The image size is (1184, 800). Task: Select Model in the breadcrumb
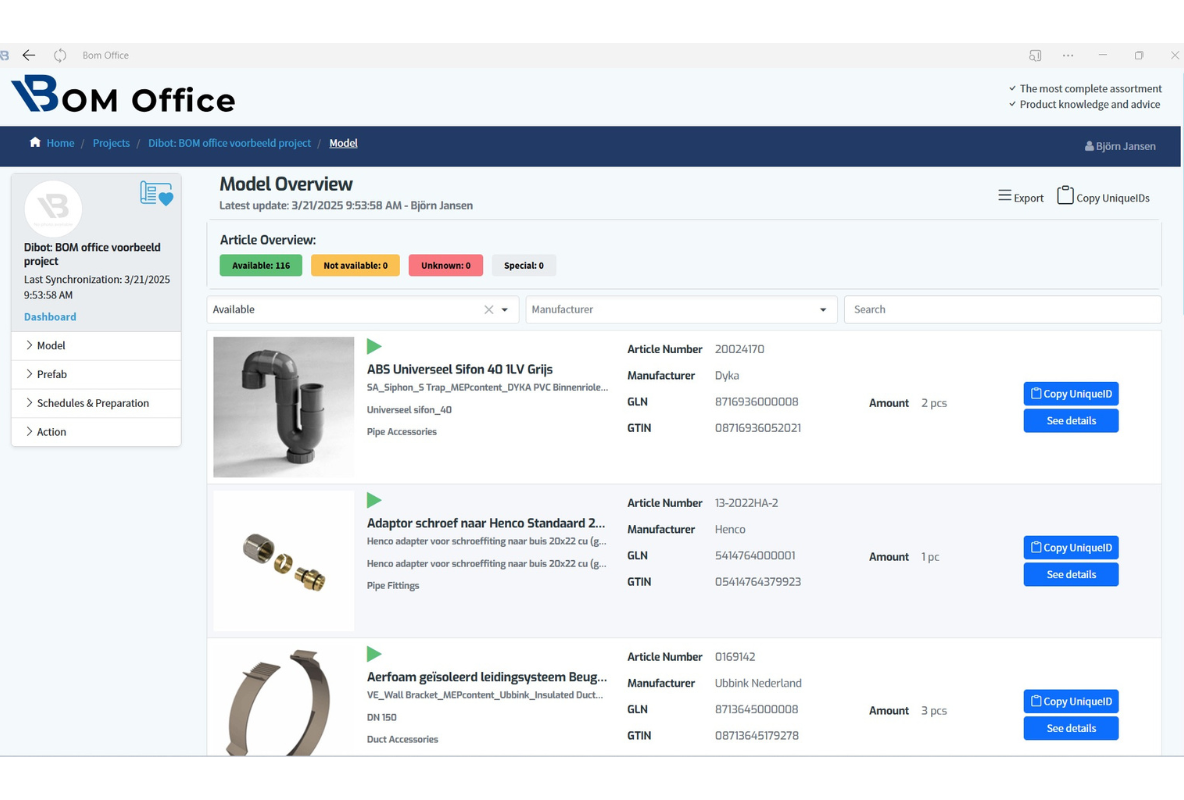344,144
